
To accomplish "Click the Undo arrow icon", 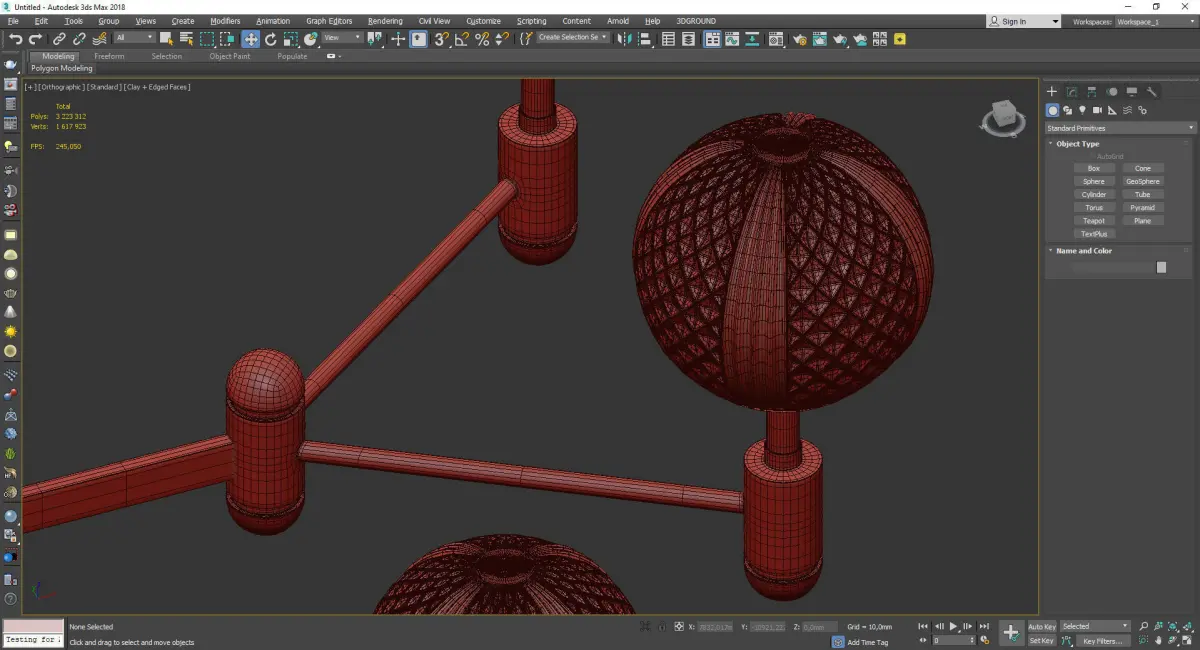I will 15,39.
